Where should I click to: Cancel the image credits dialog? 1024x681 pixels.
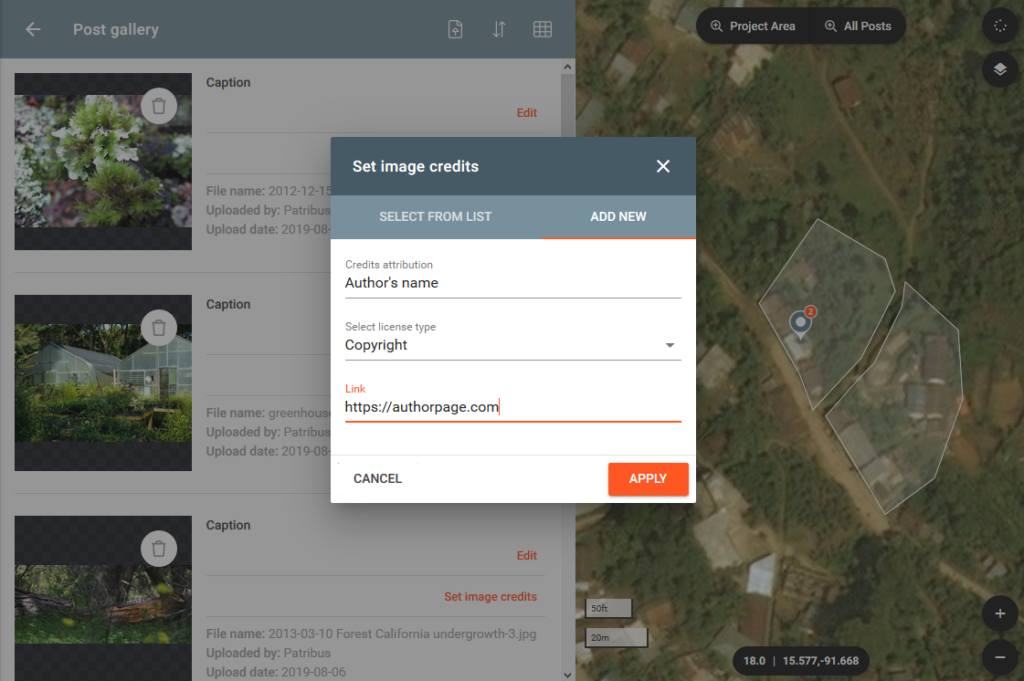coord(377,479)
